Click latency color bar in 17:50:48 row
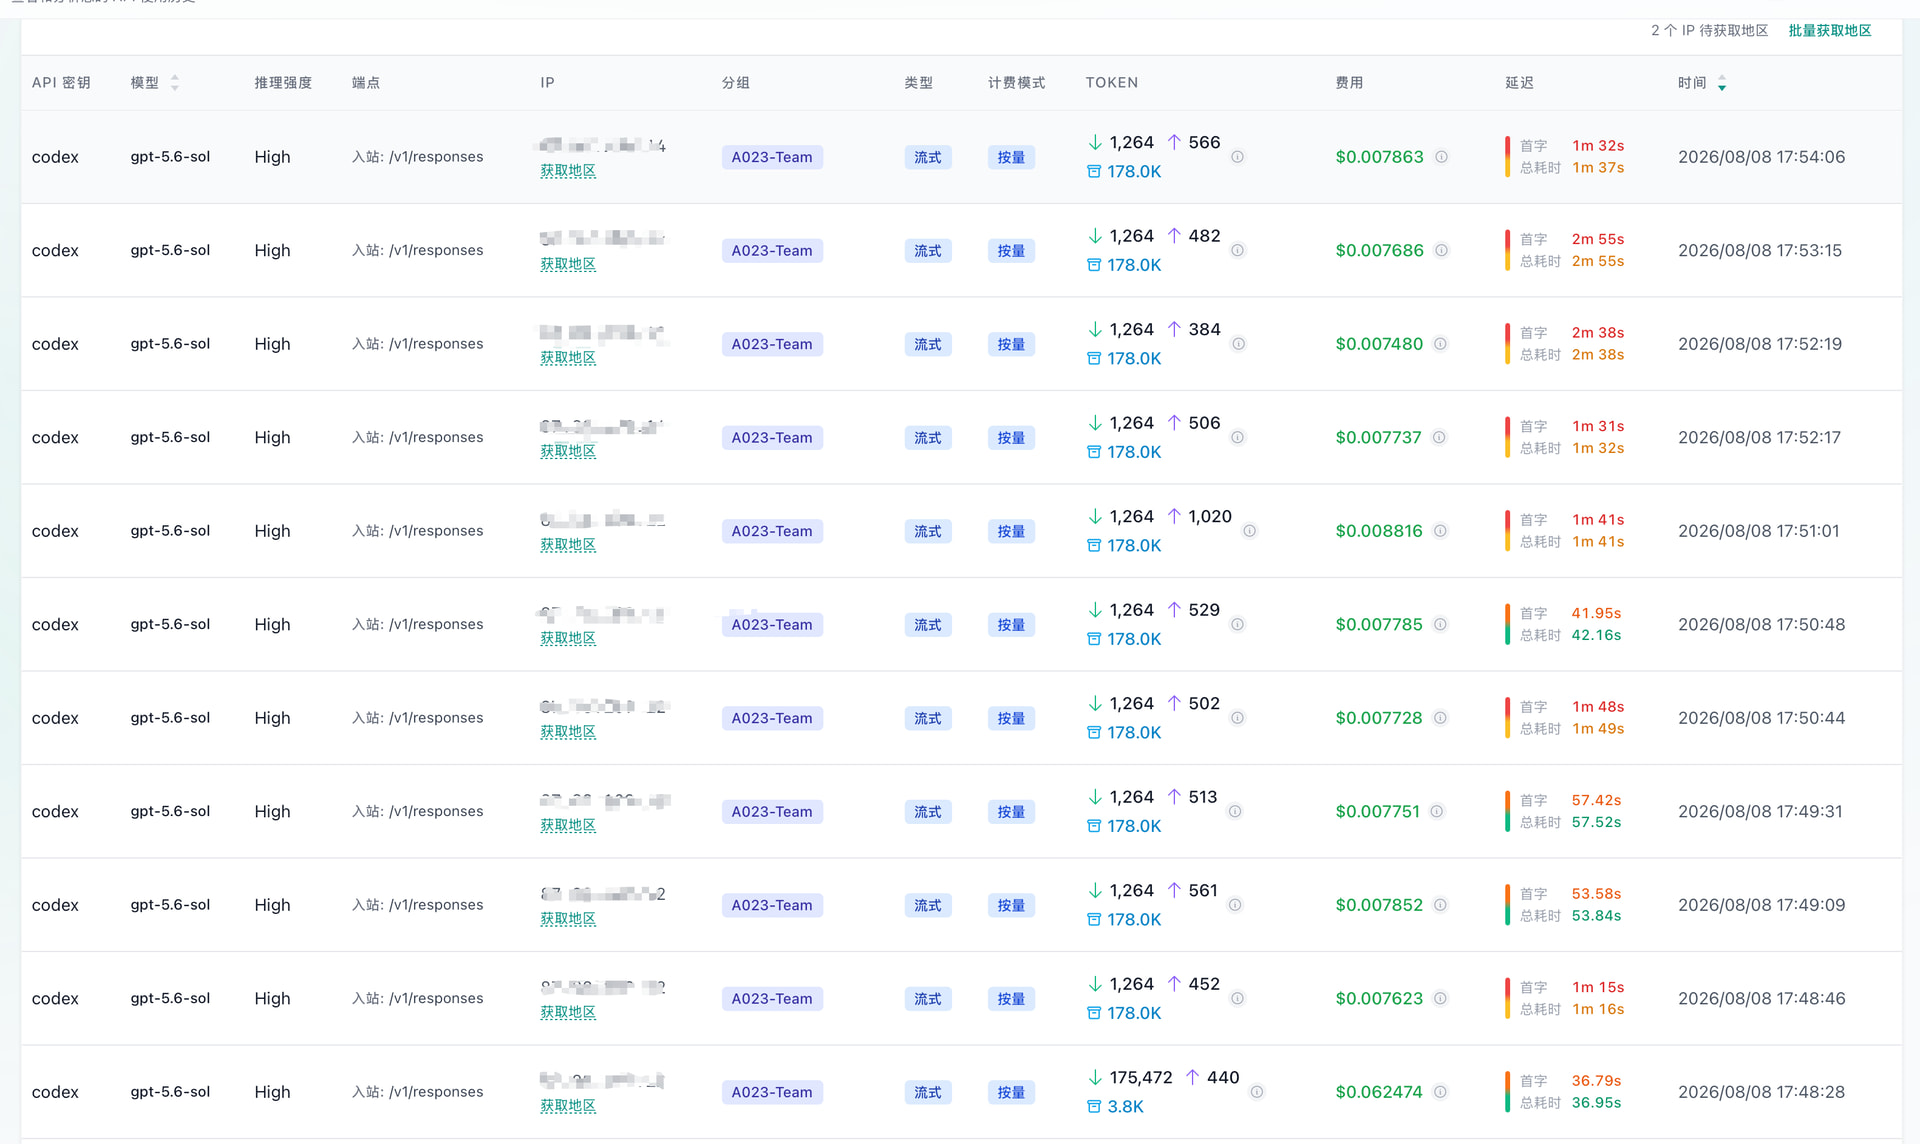The height and width of the screenshot is (1144, 1920). pyautogui.click(x=1507, y=624)
